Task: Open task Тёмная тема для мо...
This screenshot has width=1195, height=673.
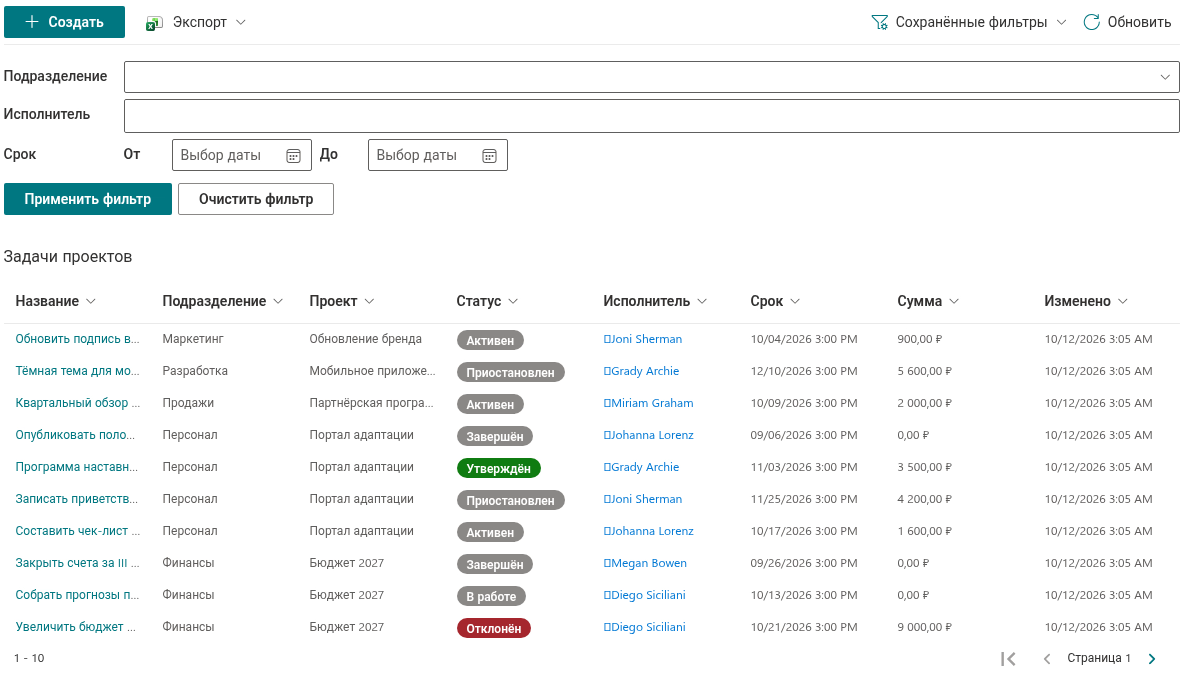Action: tap(78, 371)
